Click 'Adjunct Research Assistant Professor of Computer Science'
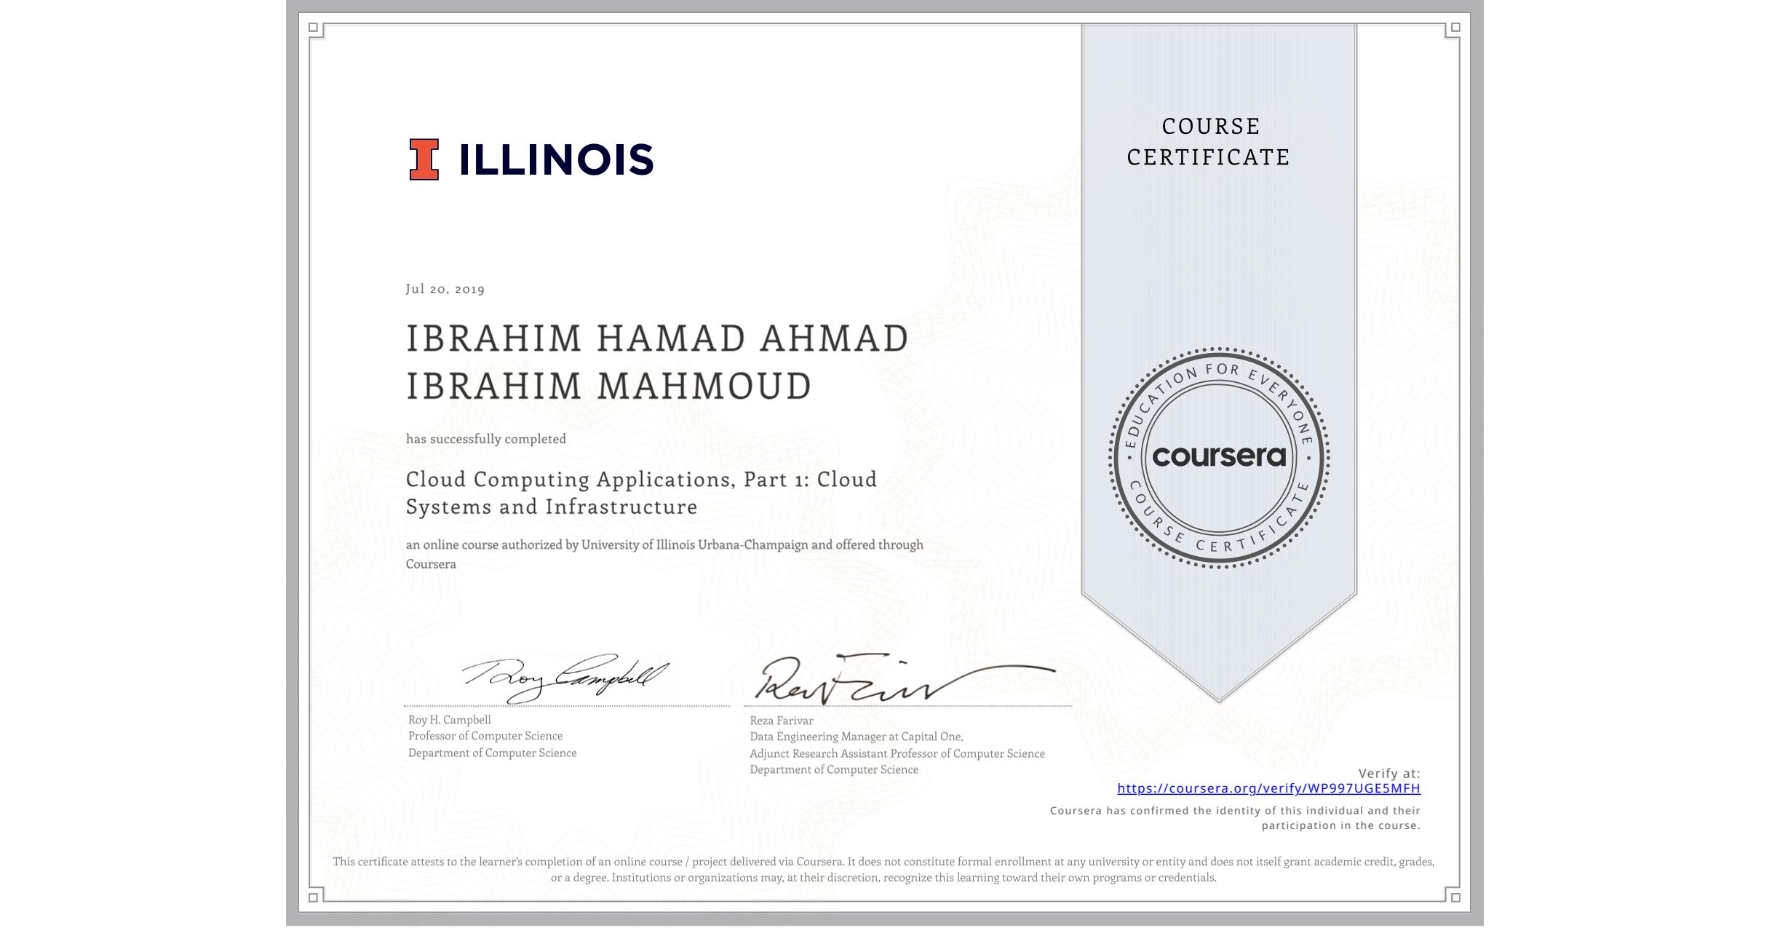The width and height of the screenshot is (1772, 928). [x=897, y=754]
